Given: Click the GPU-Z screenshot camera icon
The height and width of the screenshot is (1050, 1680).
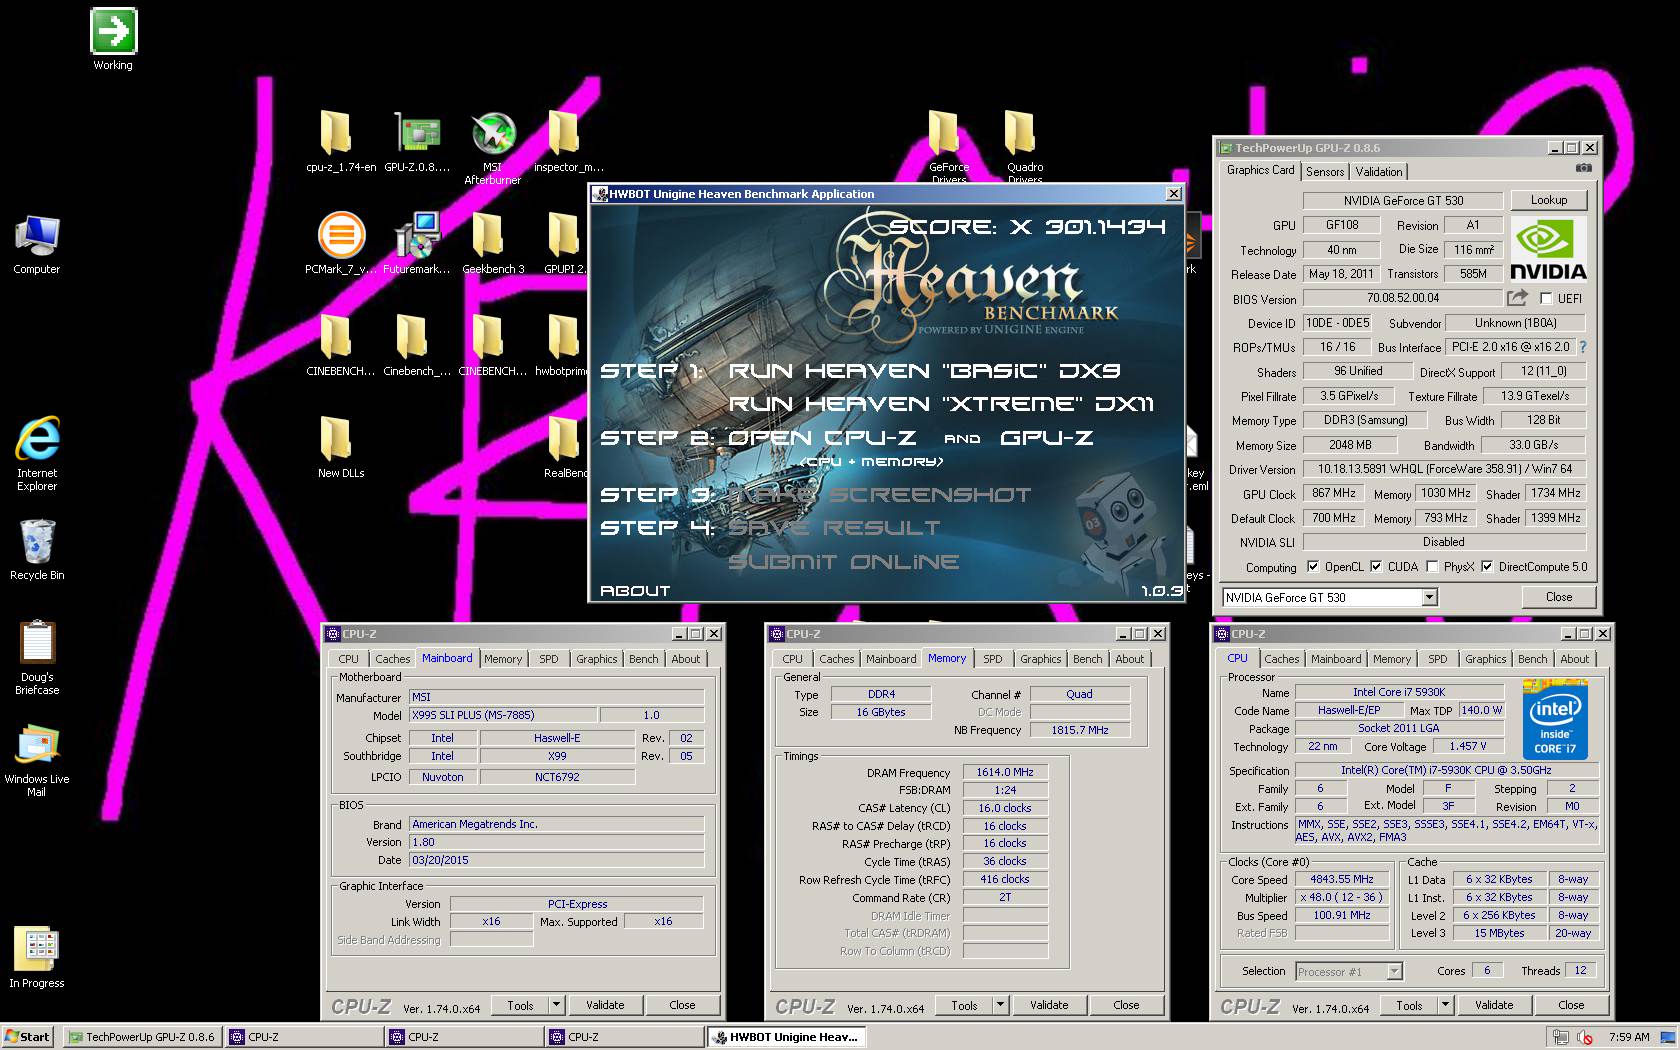Looking at the screenshot, I should pos(1583,170).
